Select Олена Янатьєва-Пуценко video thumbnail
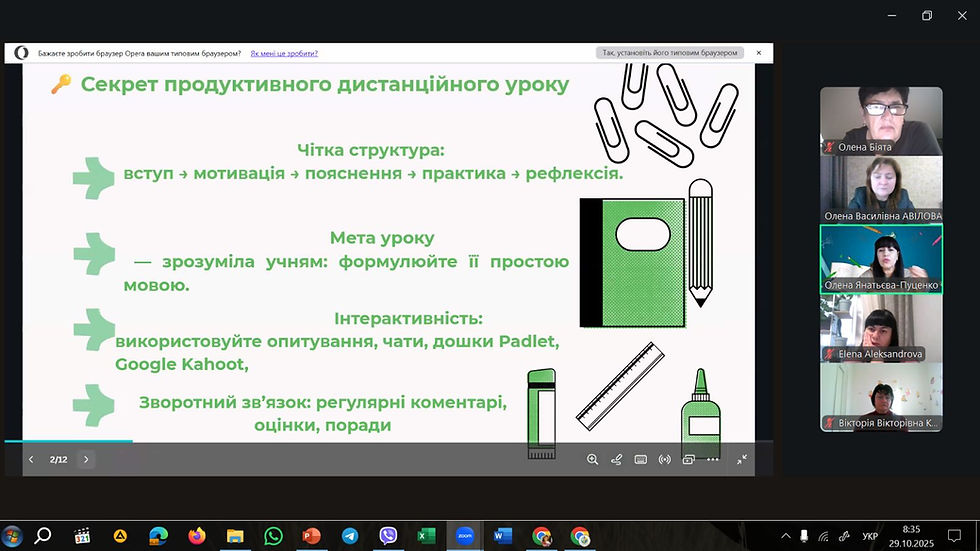The height and width of the screenshot is (551, 980). pos(881,259)
